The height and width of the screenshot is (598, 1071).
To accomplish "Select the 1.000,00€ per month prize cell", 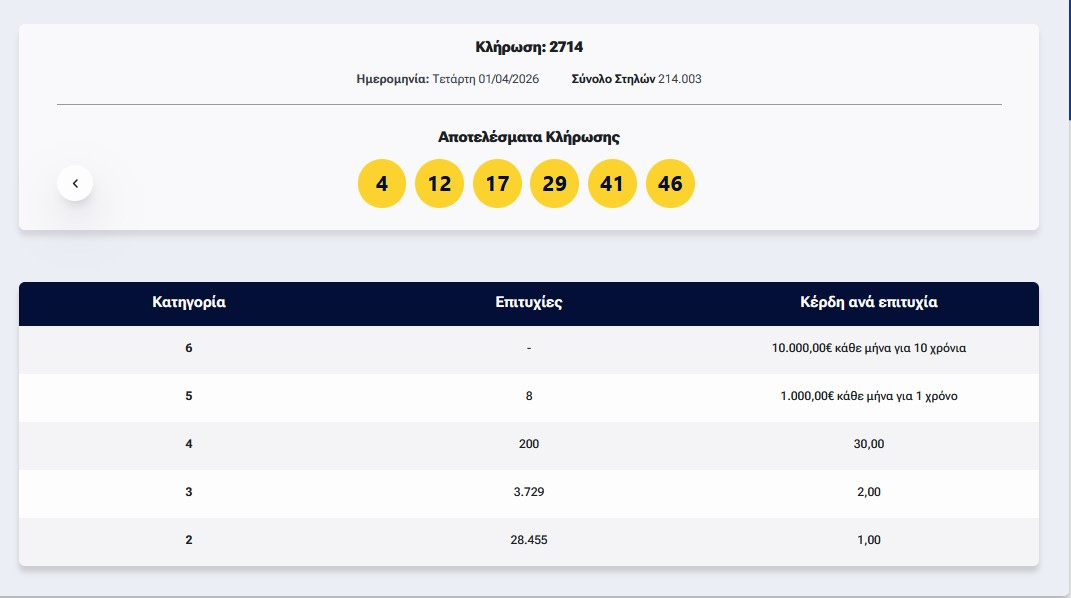I will (868, 396).
